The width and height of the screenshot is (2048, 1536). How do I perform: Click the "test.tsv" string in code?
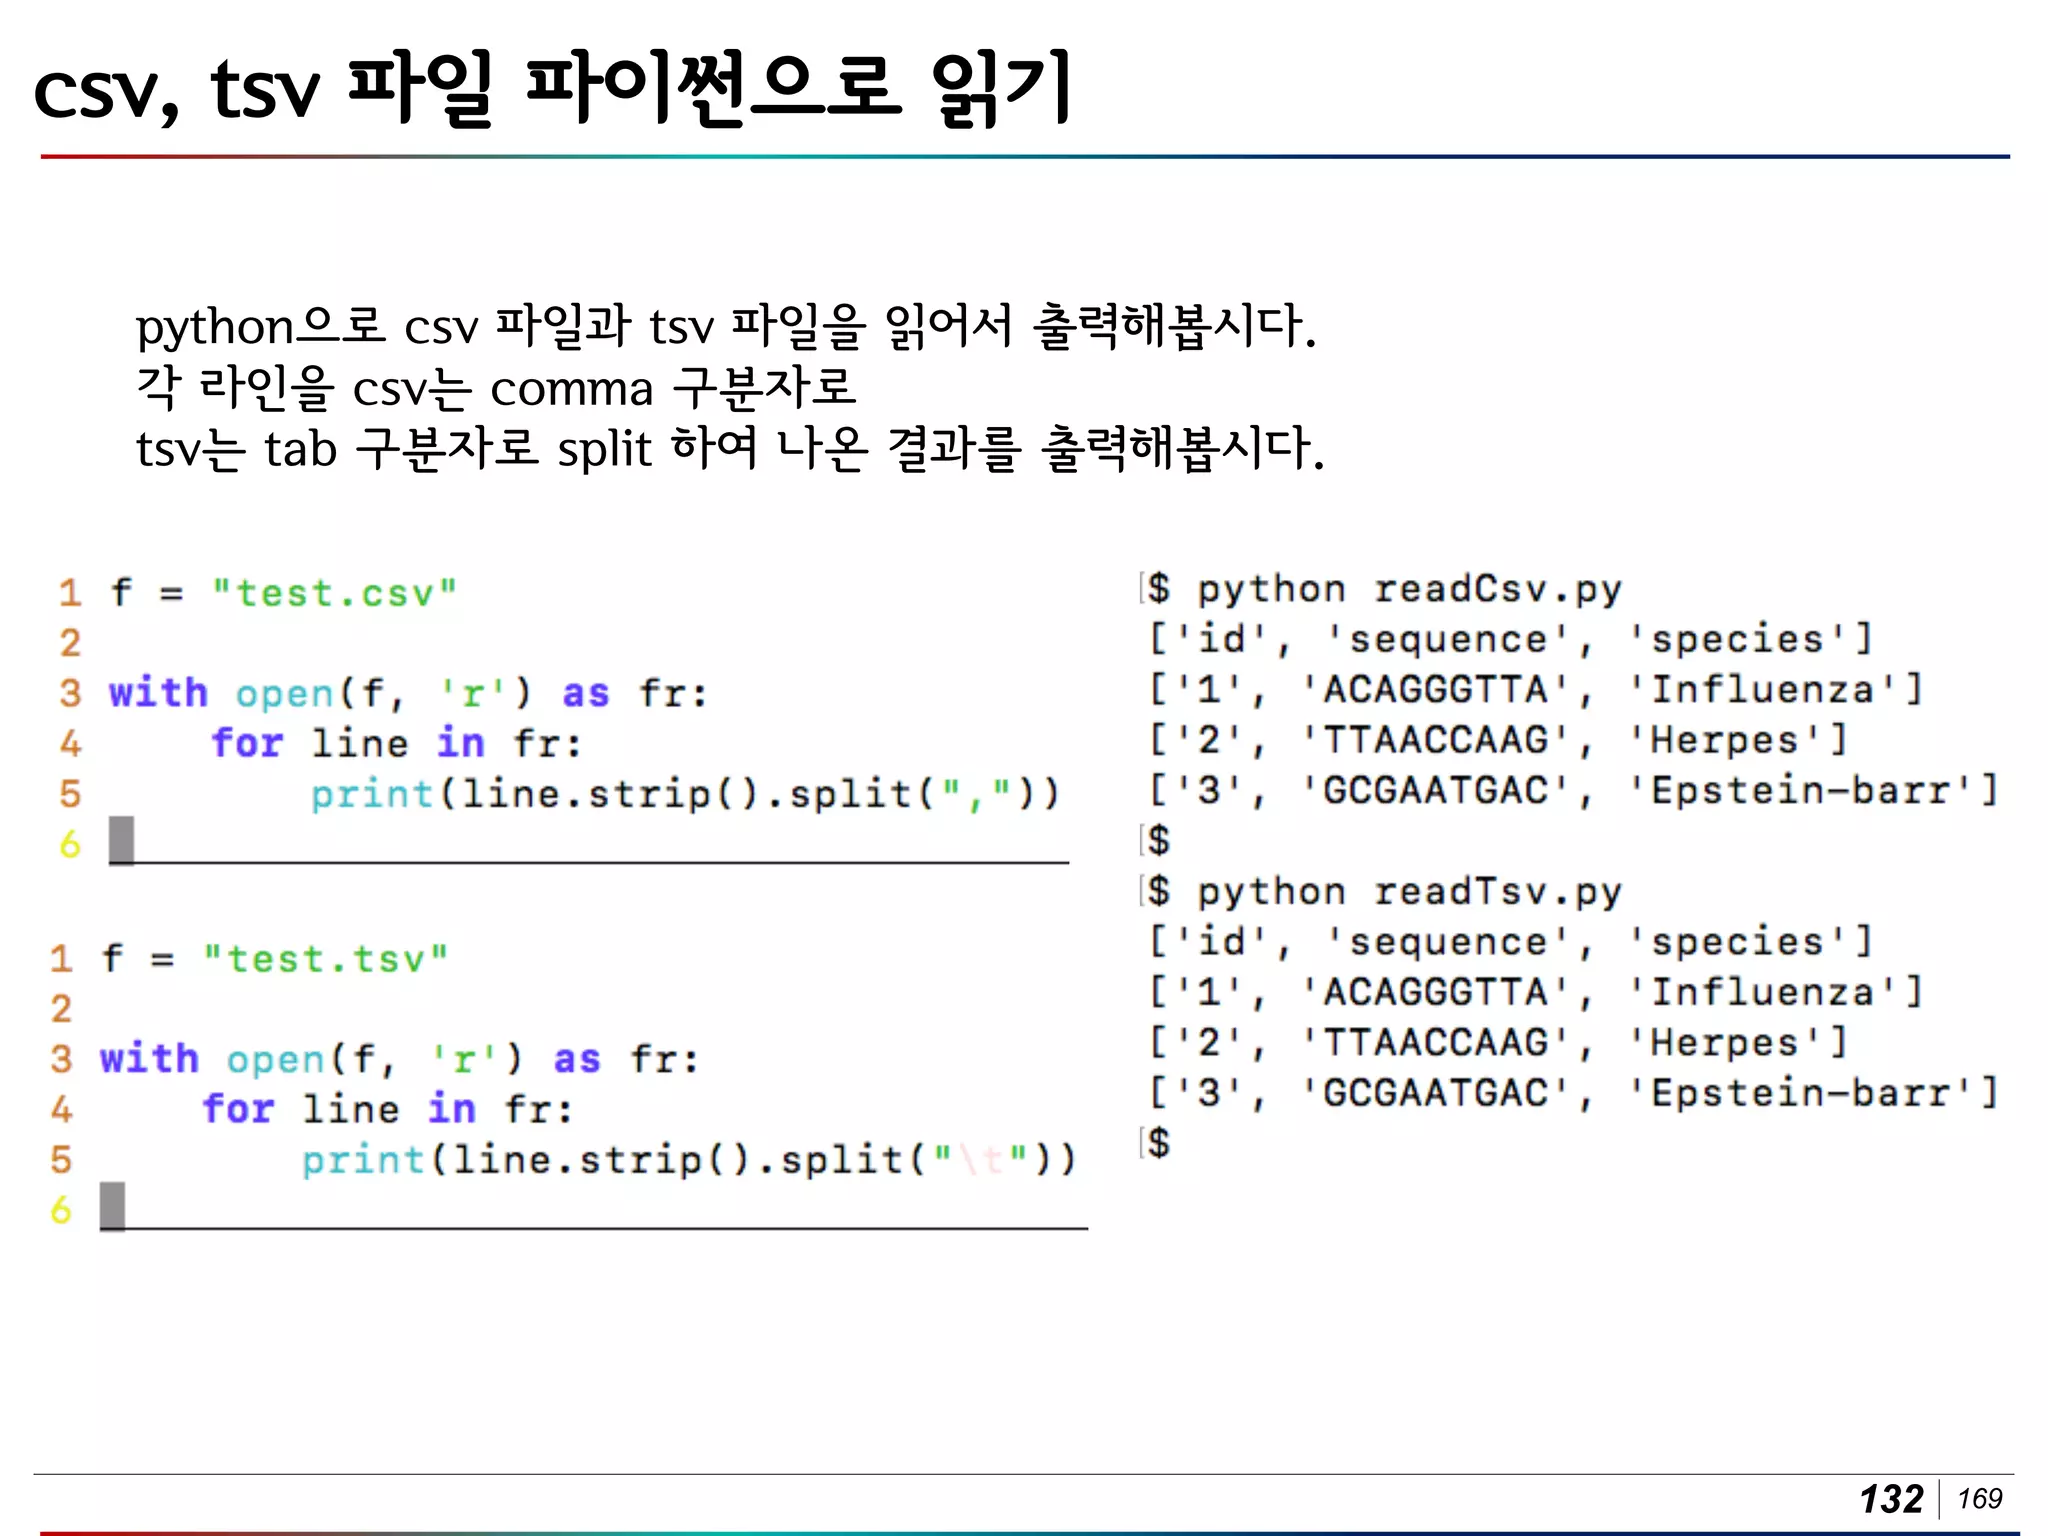click(x=325, y=959)
